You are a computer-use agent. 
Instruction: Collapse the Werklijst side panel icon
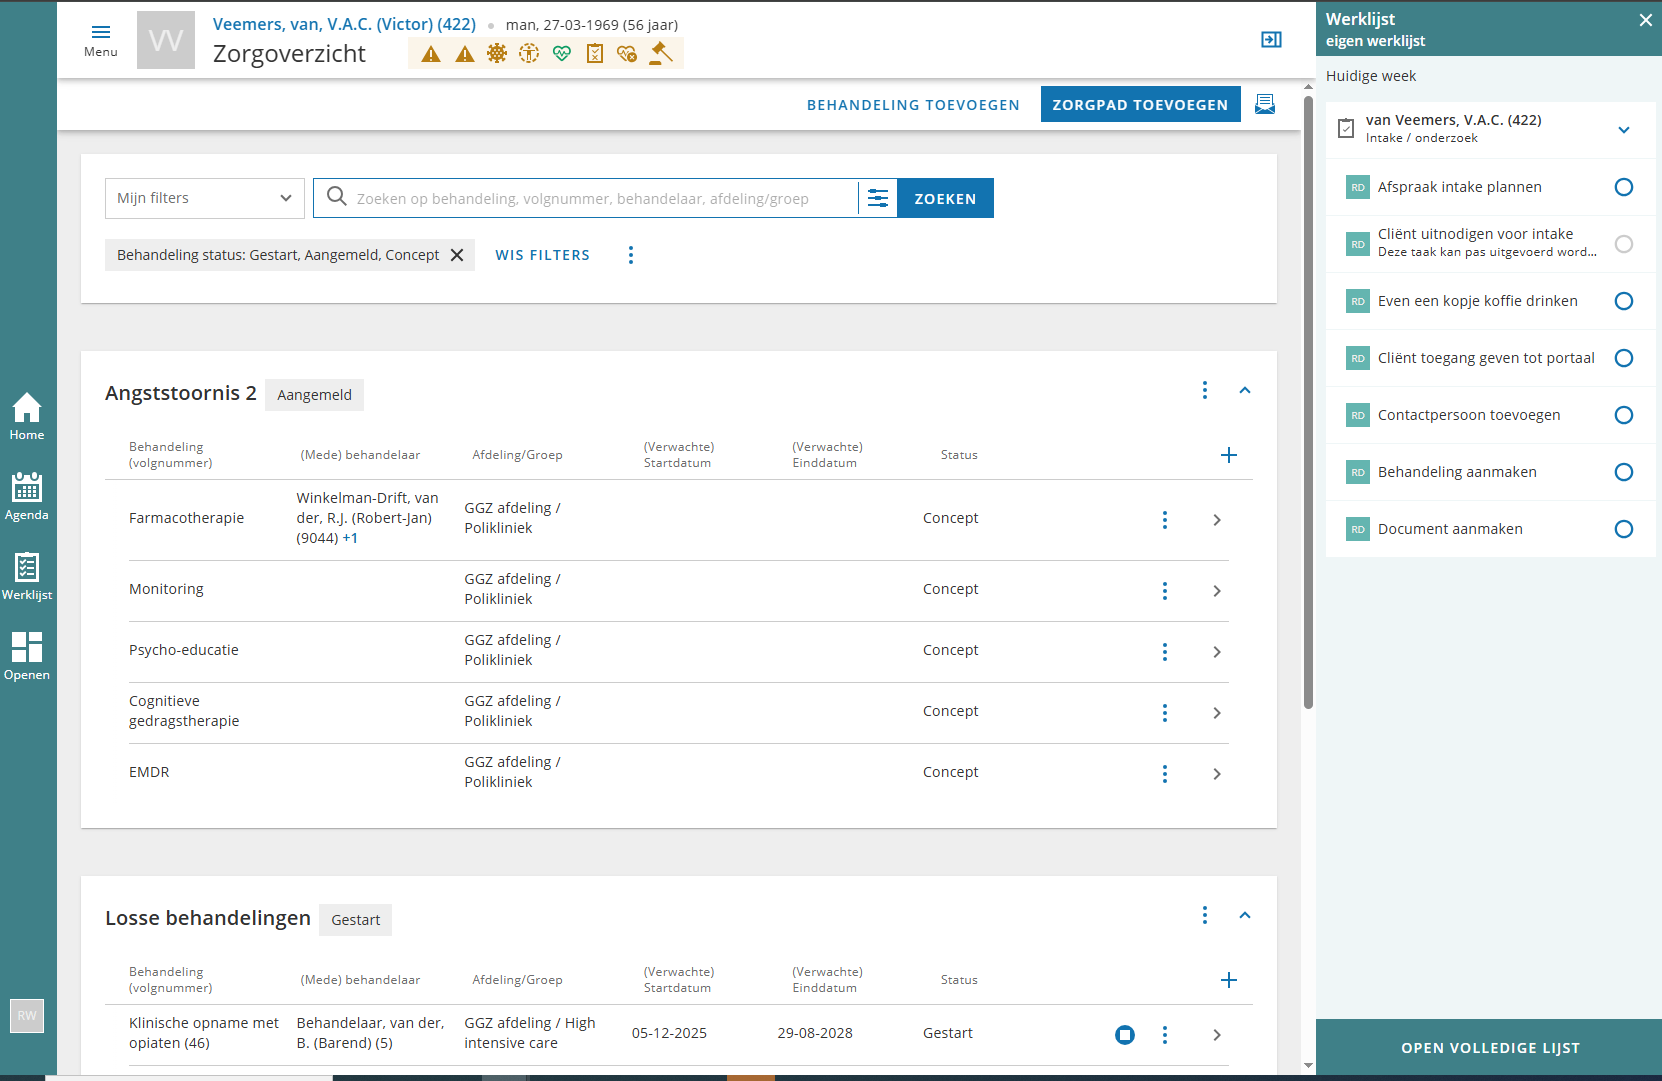click(x=1271, y=40)
